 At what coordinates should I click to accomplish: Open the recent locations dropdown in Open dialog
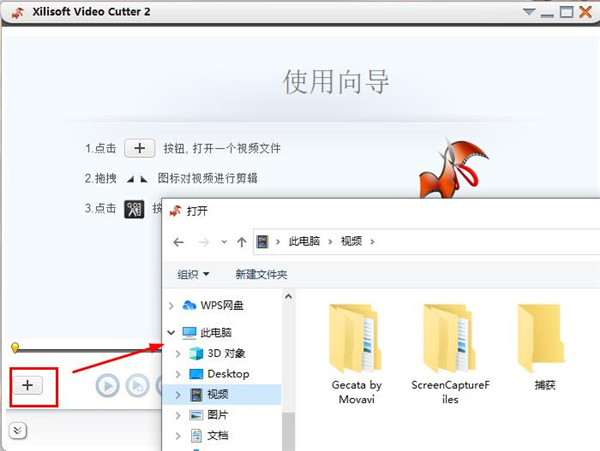[x=224, y=242]
